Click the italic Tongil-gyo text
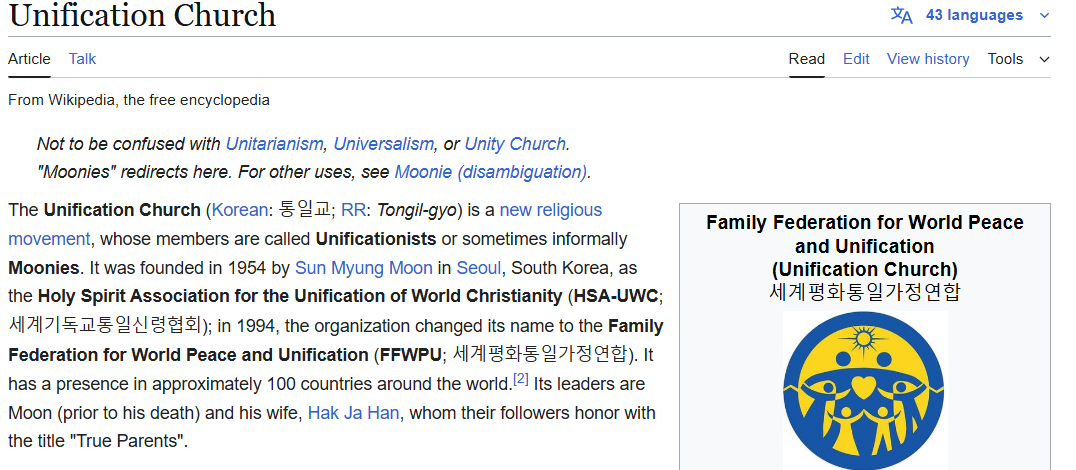 416,210
